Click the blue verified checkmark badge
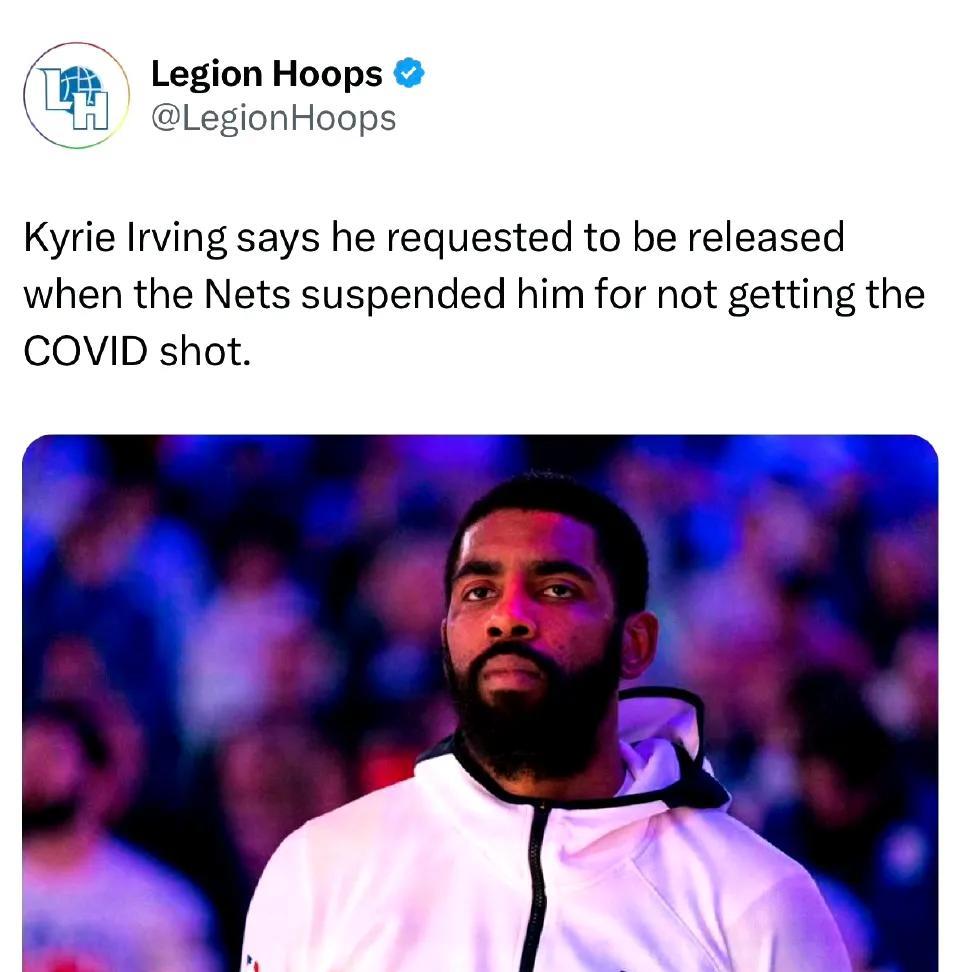This screenshot has height=972, width=960. (x=409, y=73)
